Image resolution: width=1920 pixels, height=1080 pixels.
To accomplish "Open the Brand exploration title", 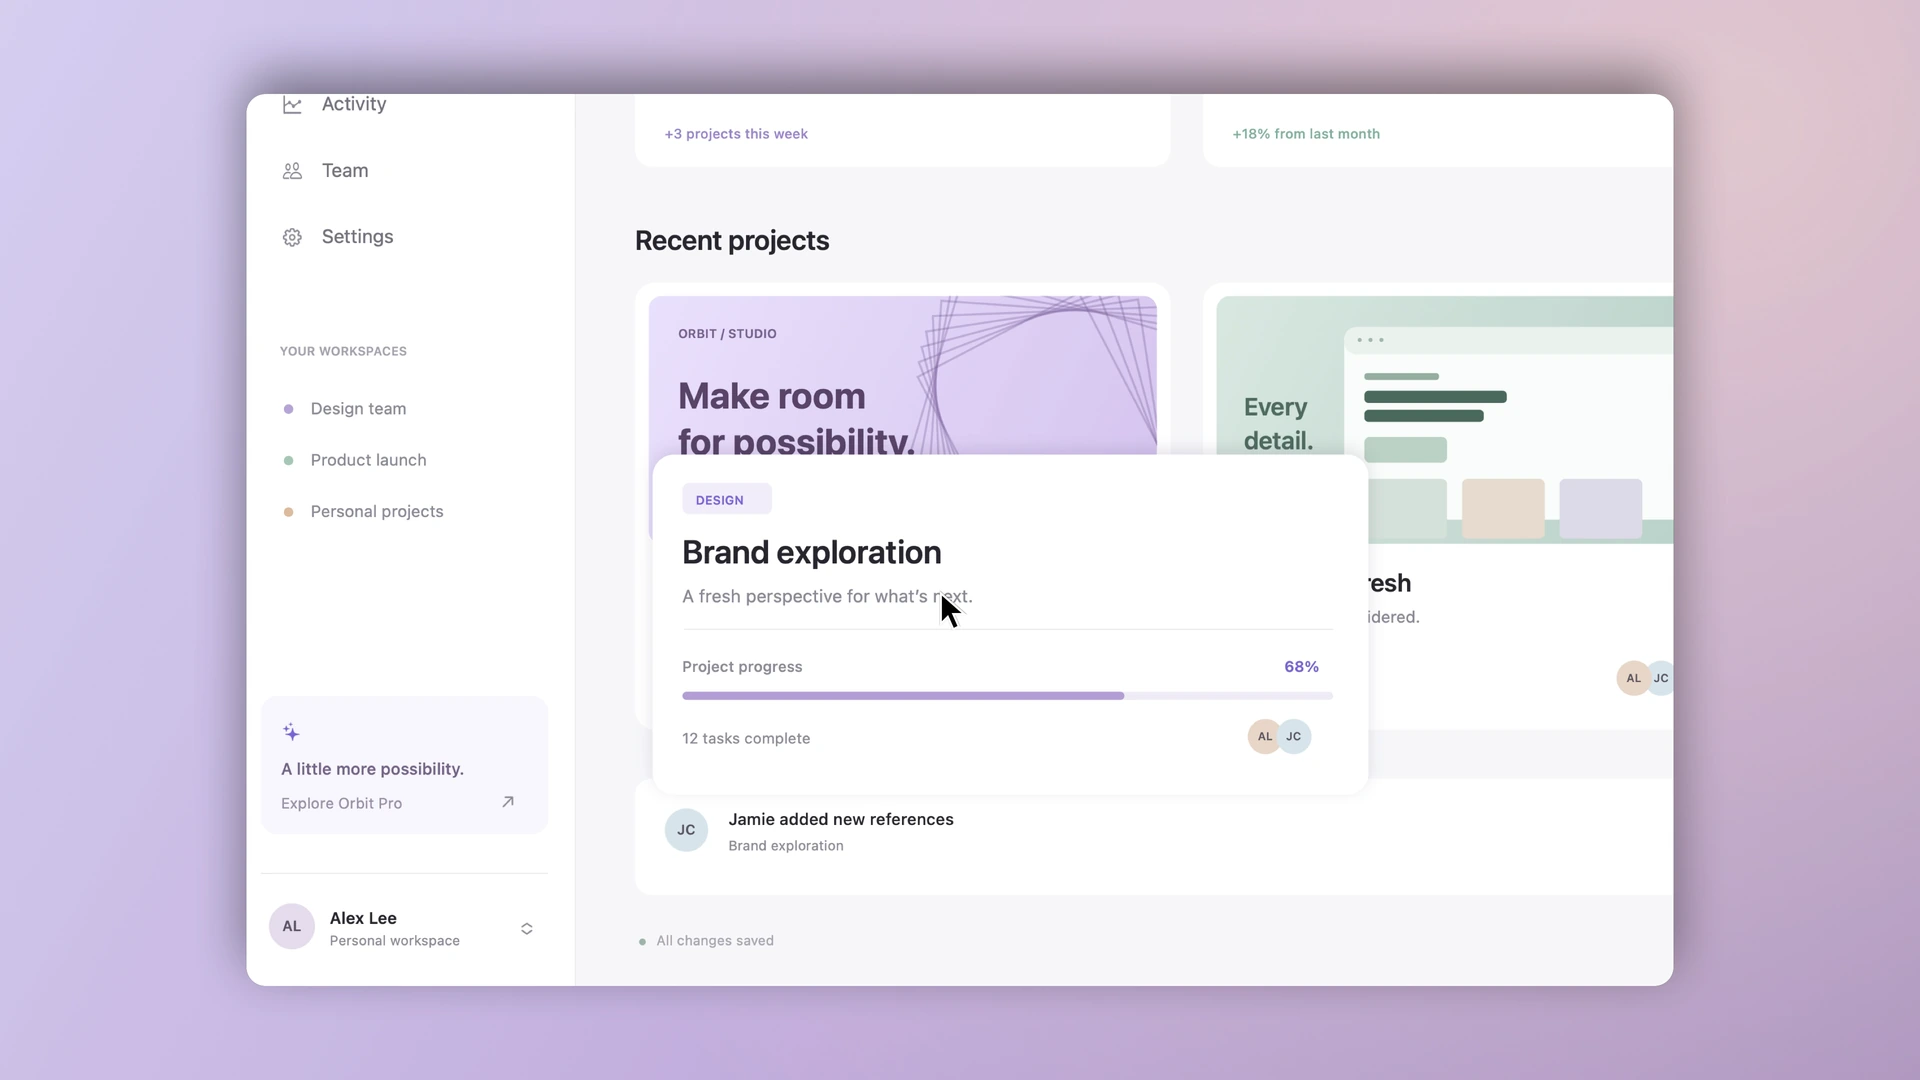I will (812, 552).
